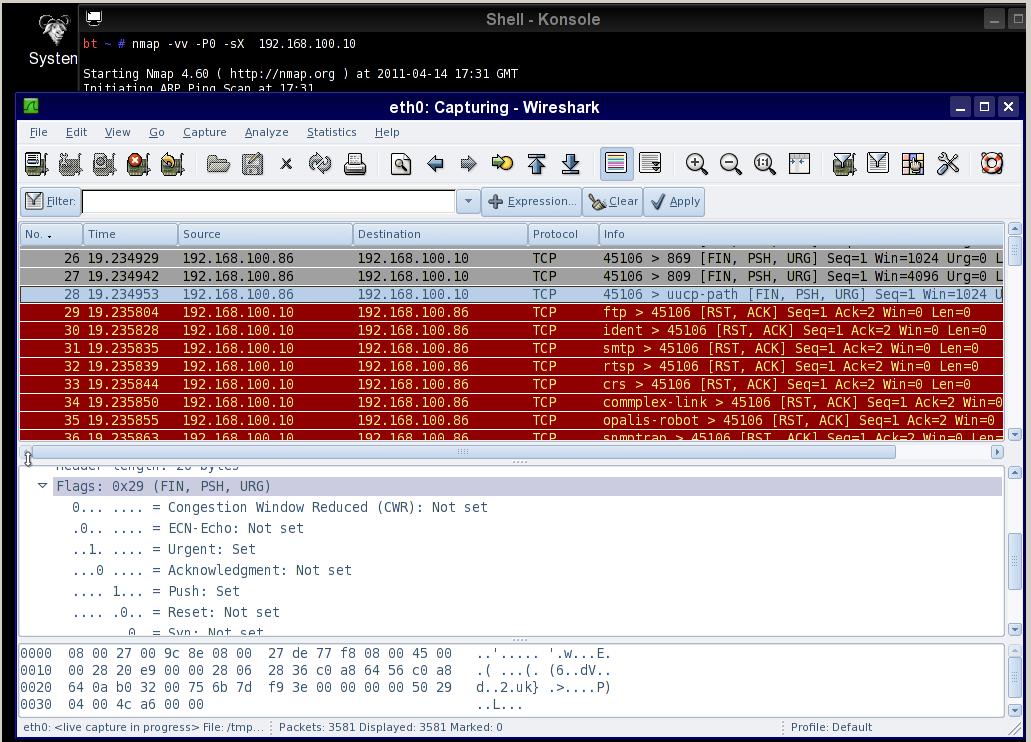Go to packet number icon
Viewport: 1031px width, 742px height.
[x=502, y=164]
